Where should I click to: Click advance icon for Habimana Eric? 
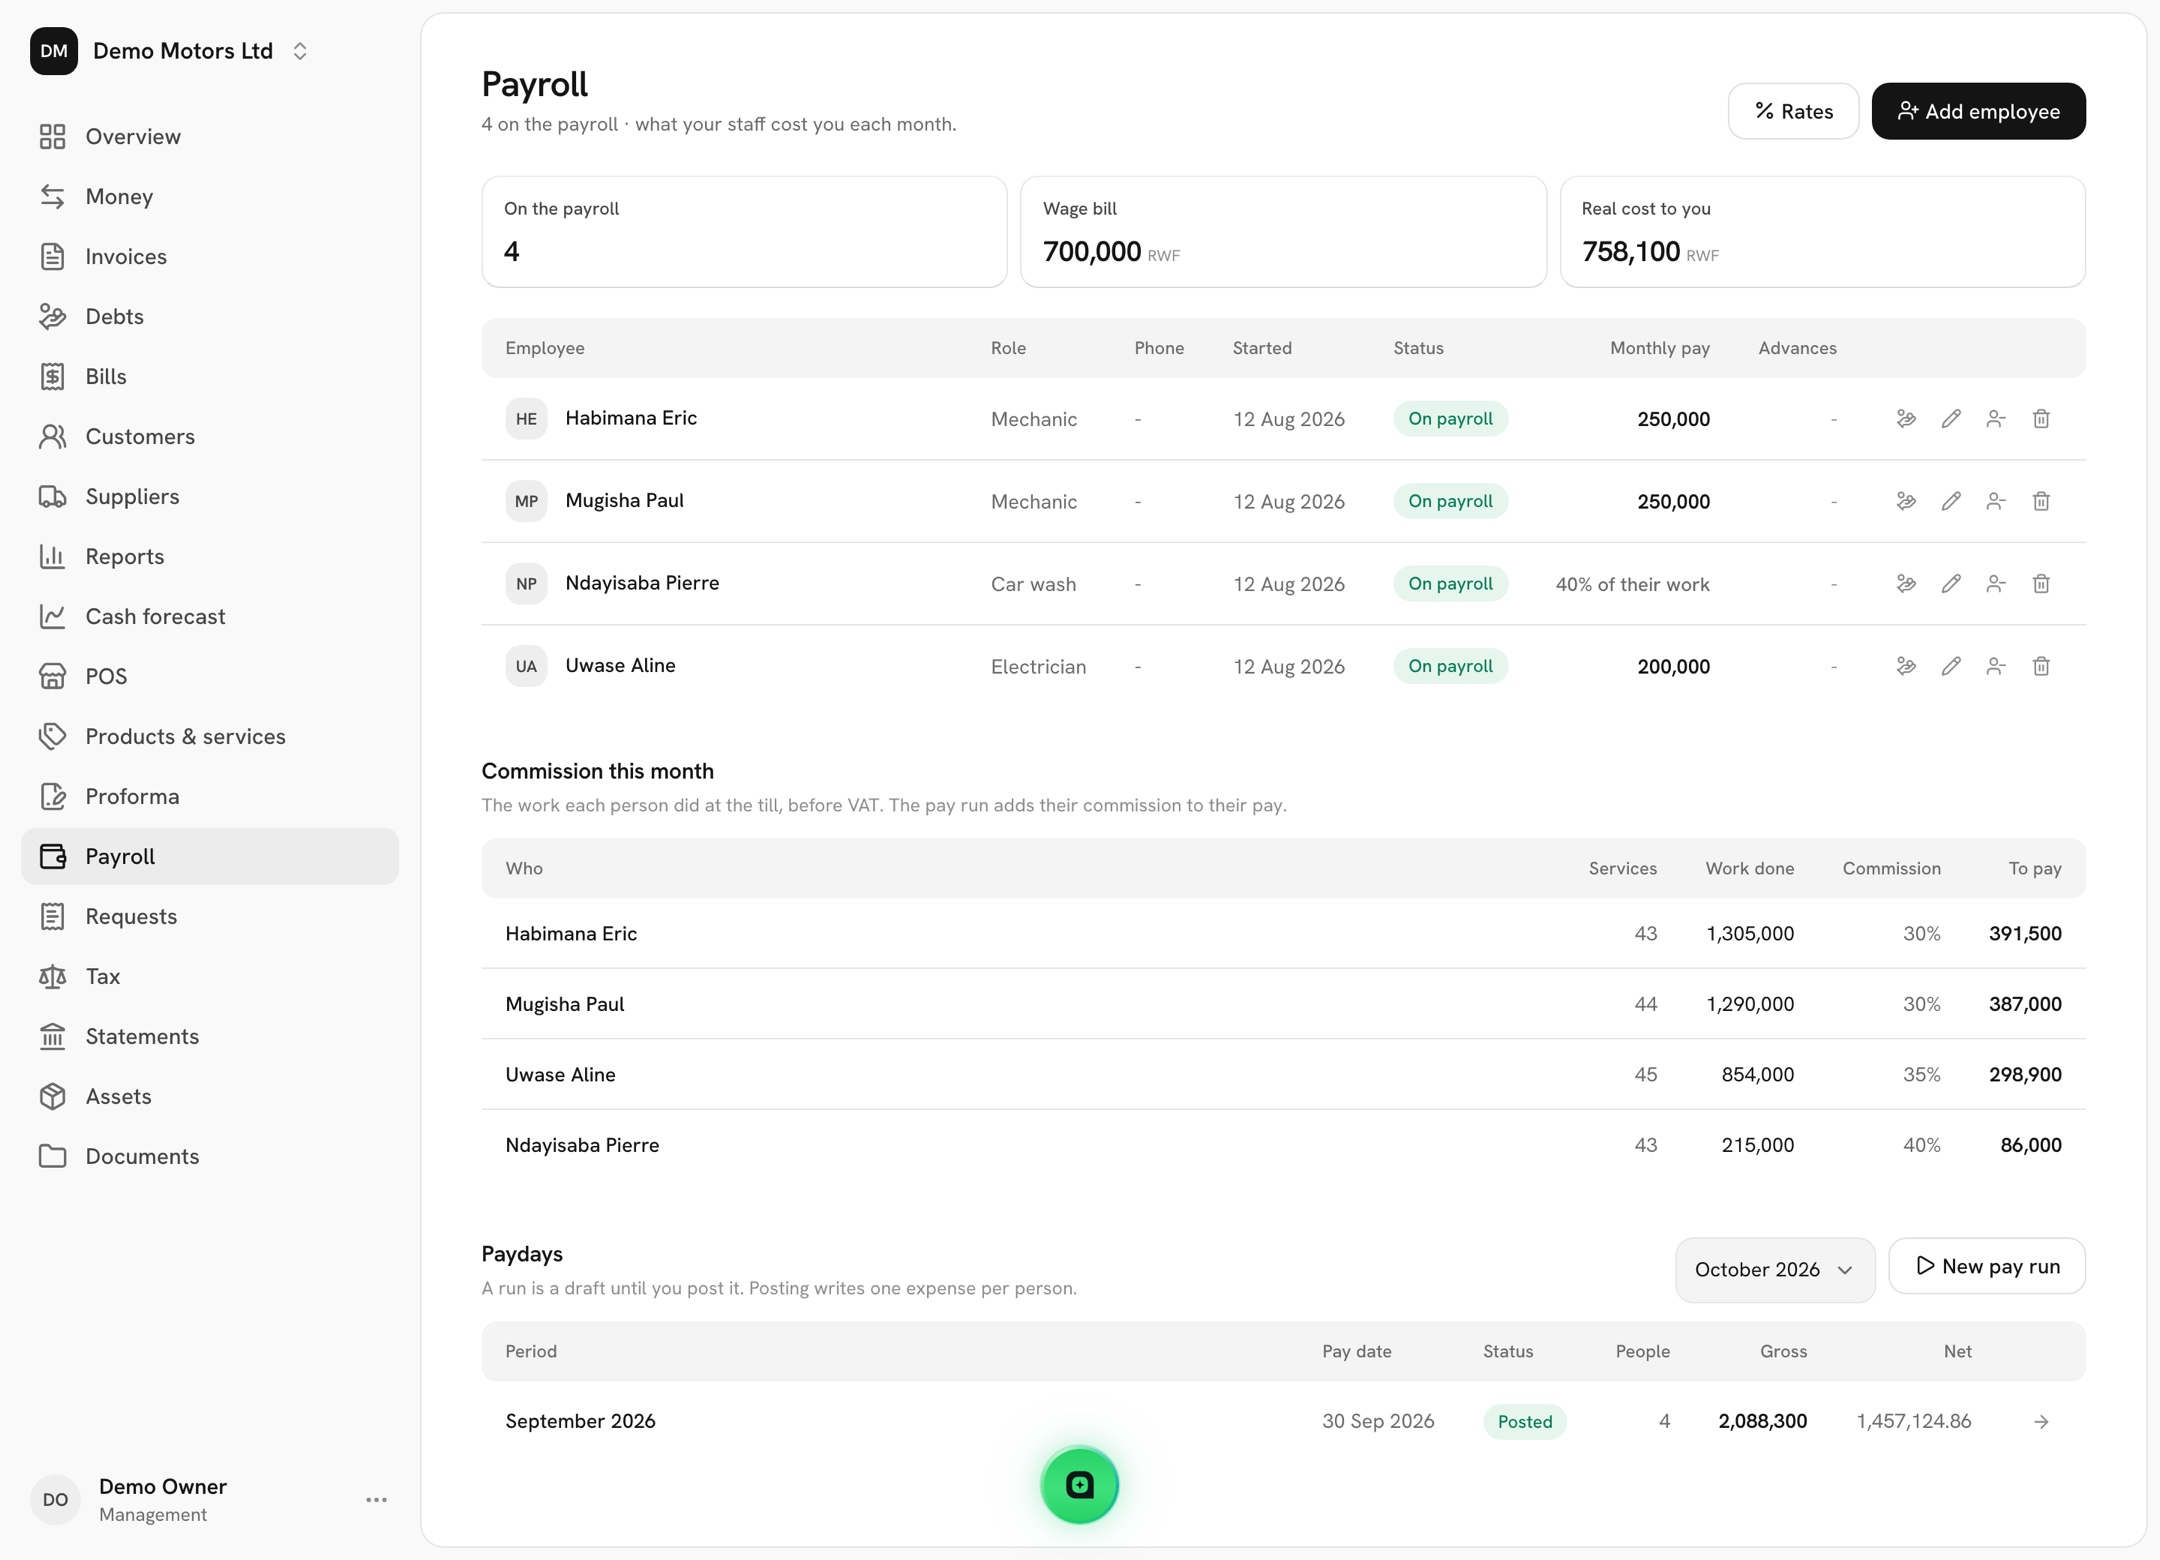click(1906, 419)
